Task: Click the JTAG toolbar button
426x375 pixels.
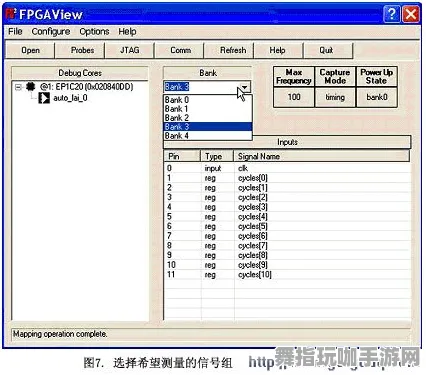Action: coord(129,50)
